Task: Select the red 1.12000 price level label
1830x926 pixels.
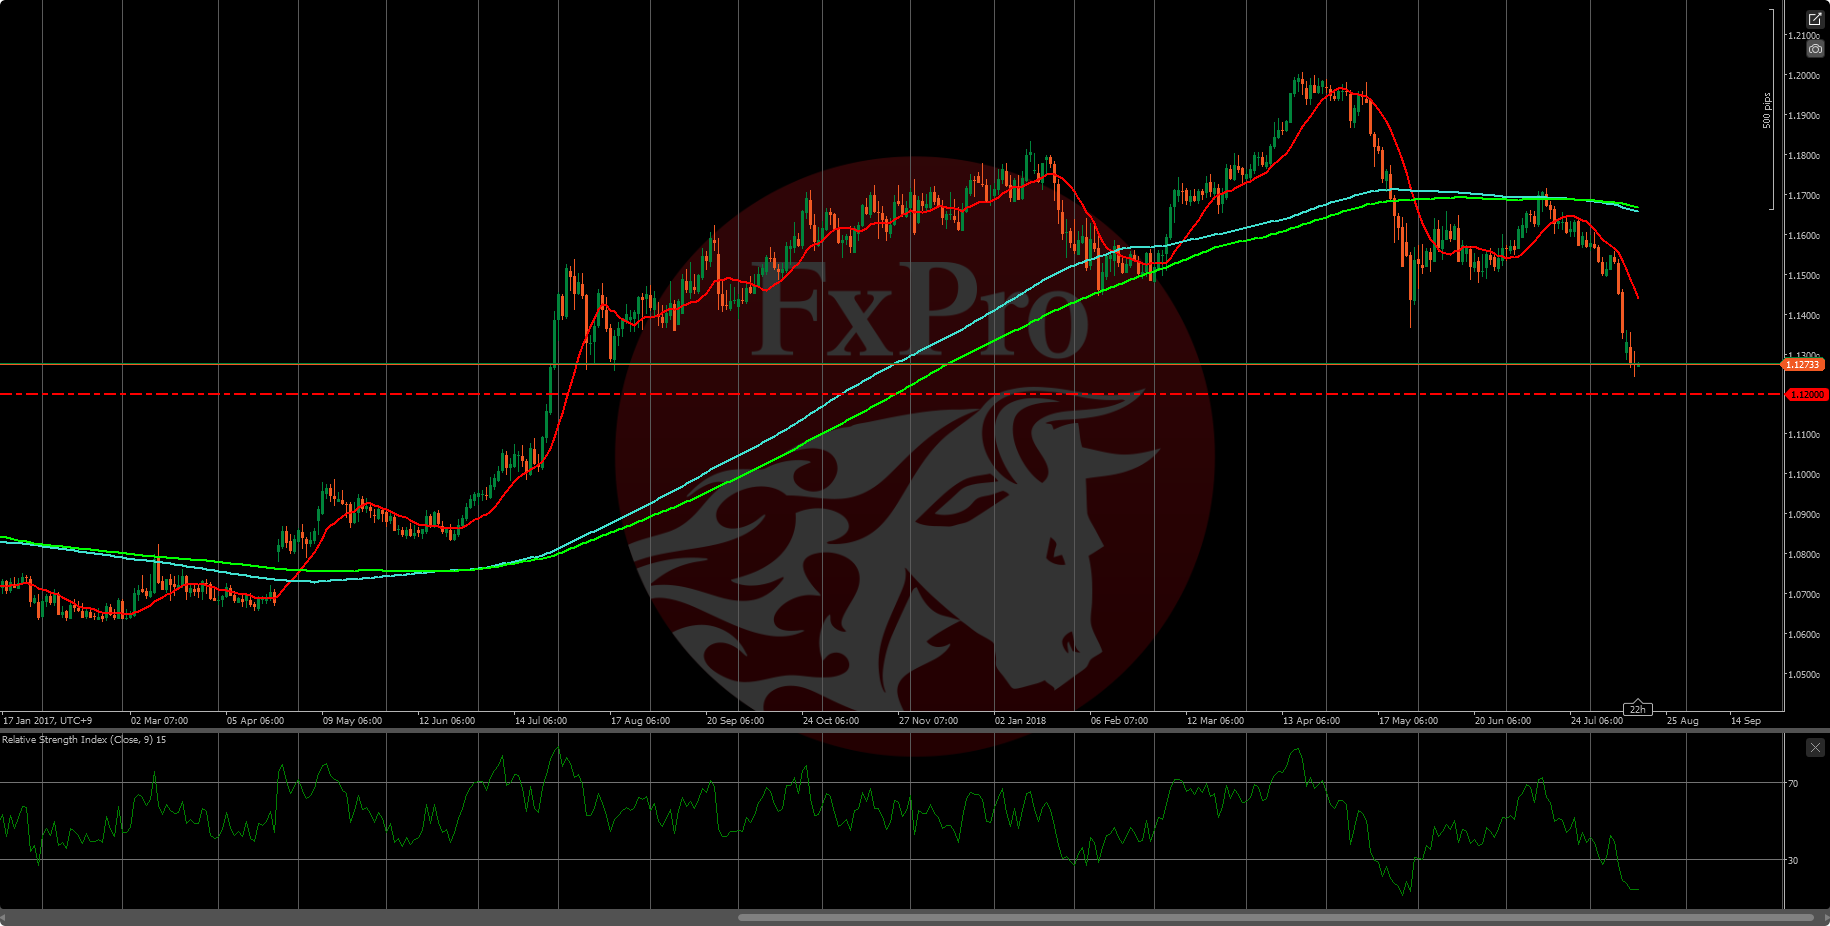Action: point(1805,395)
